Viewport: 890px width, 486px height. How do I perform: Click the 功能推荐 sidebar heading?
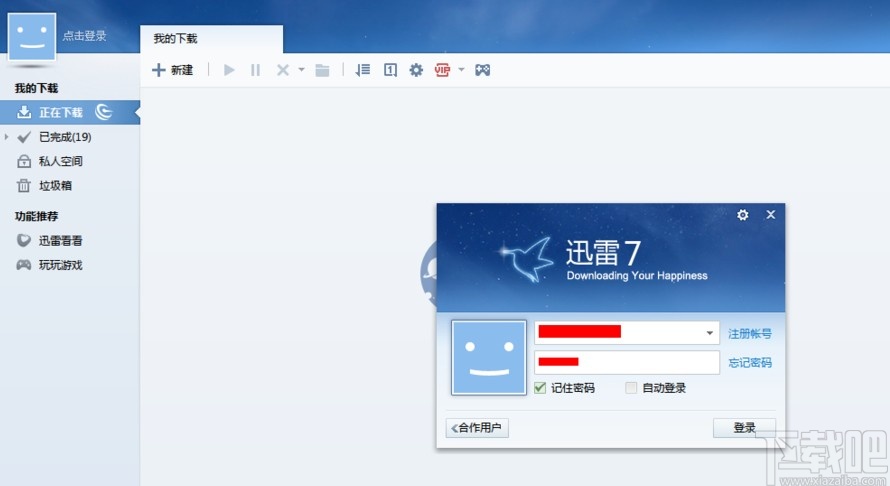(x=36, y=216)
